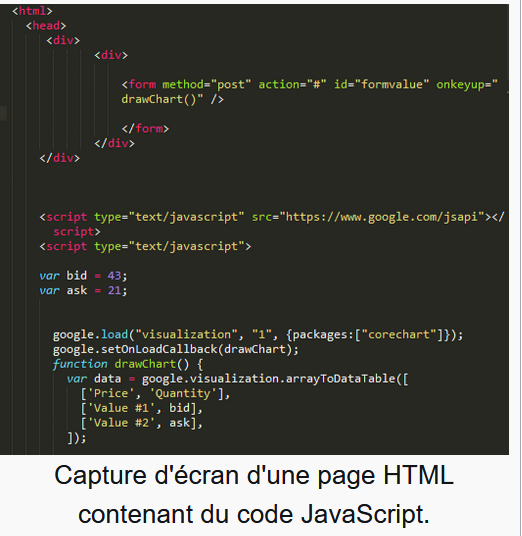
Task: Click the var bid declaration
Action: pos(83,276)
